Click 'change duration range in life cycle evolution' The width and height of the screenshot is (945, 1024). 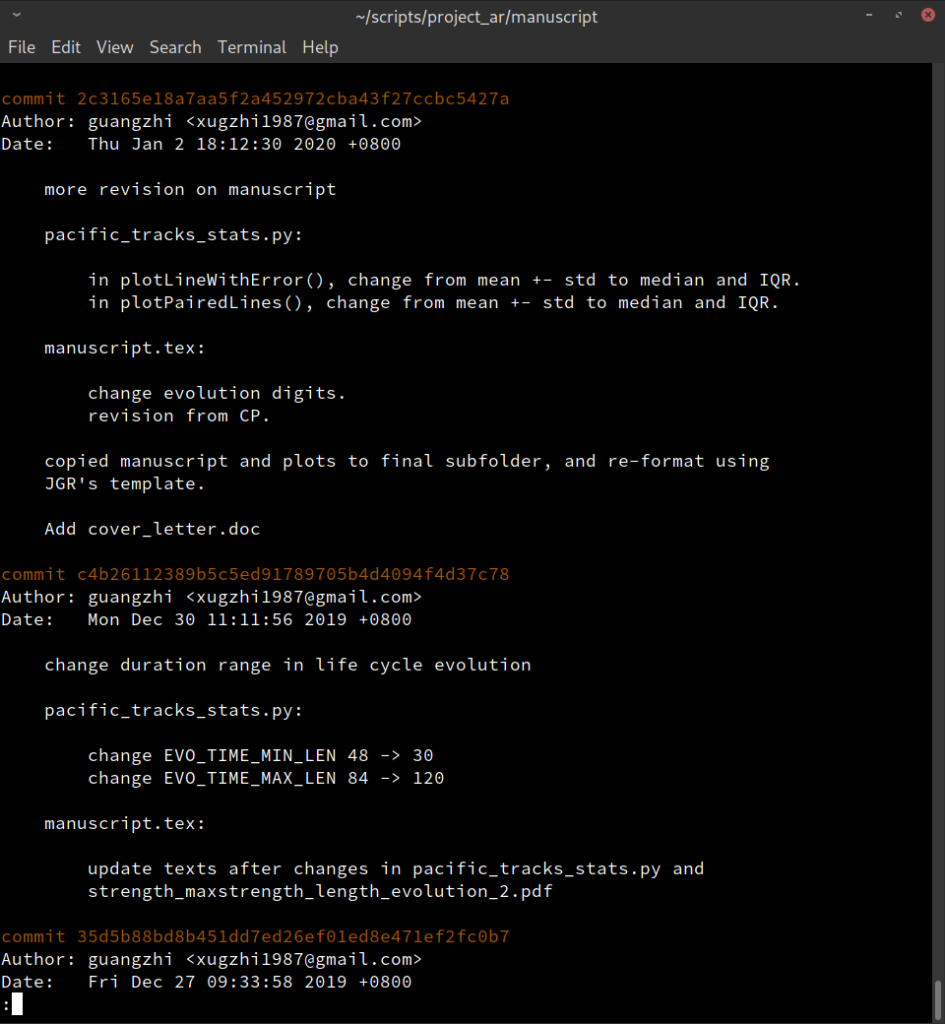(288, 665)
